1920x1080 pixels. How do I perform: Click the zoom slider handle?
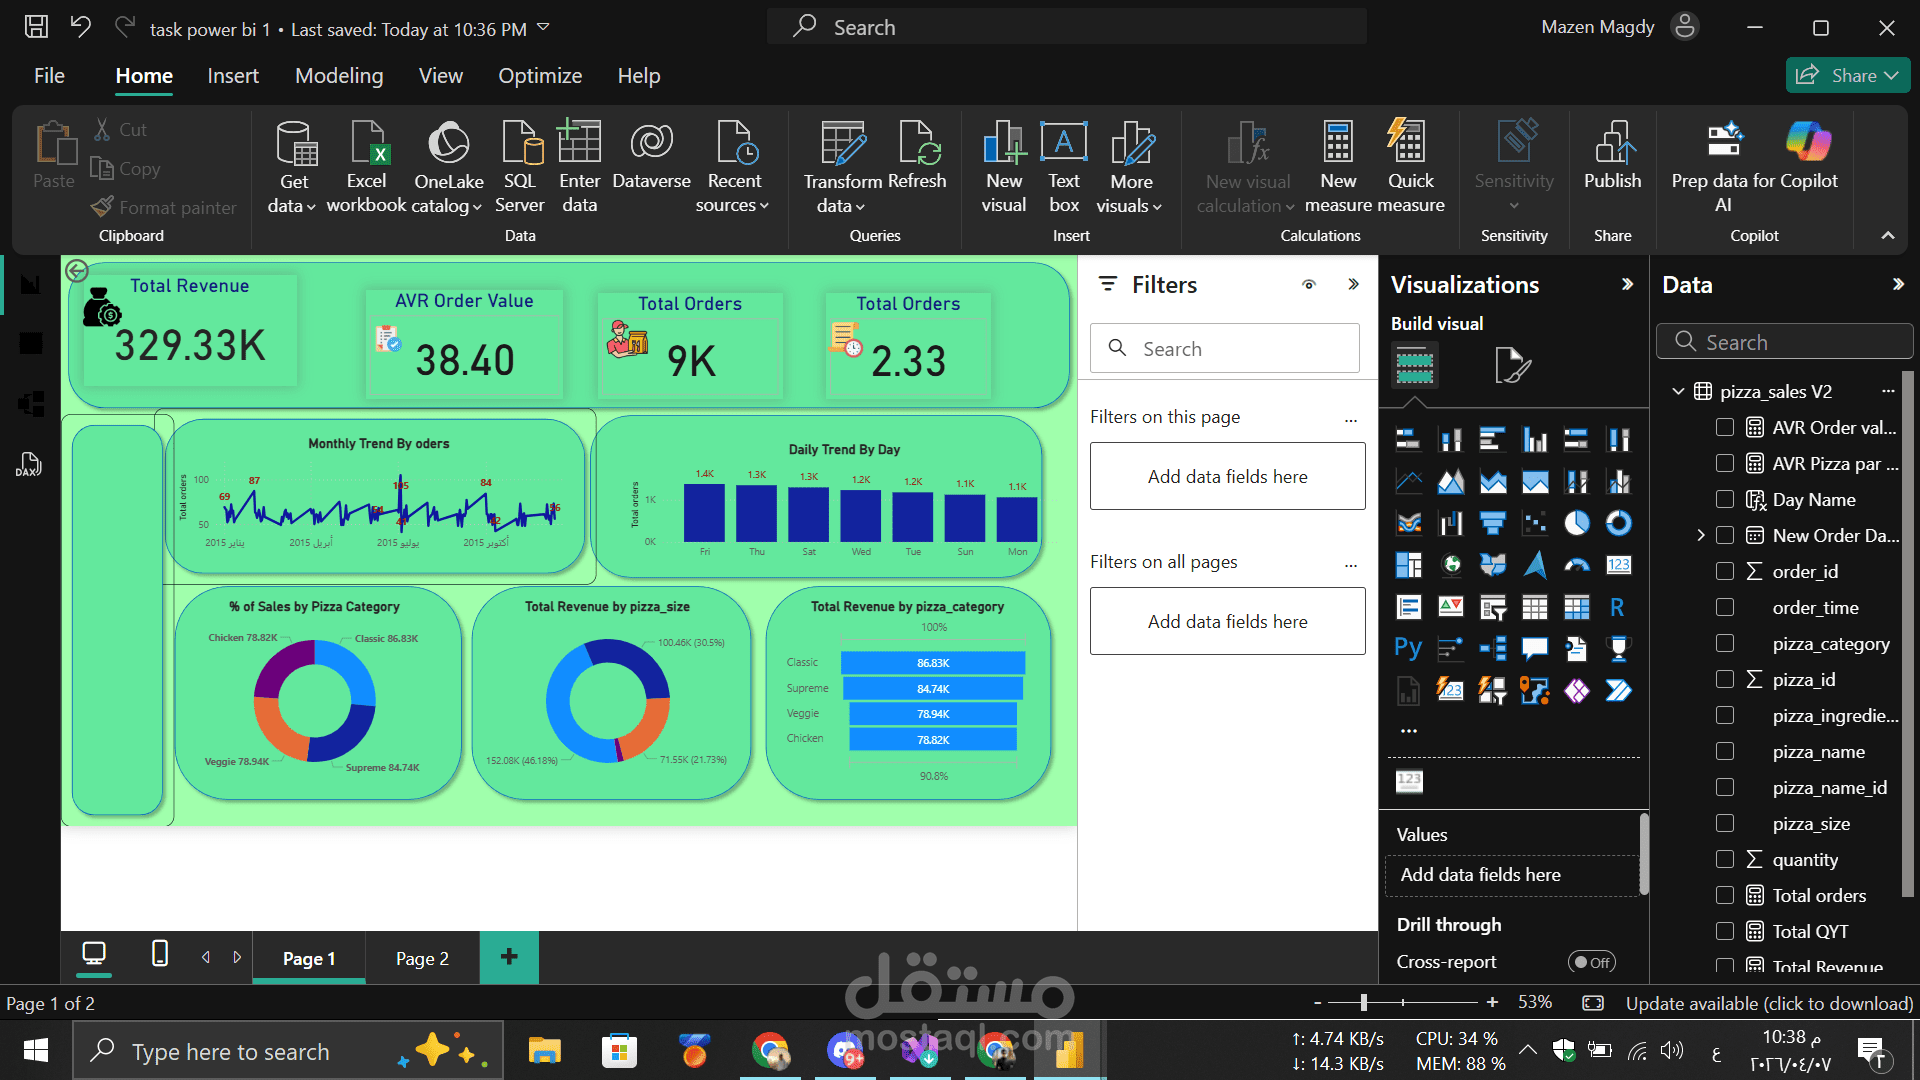tap(1363, 1002)
